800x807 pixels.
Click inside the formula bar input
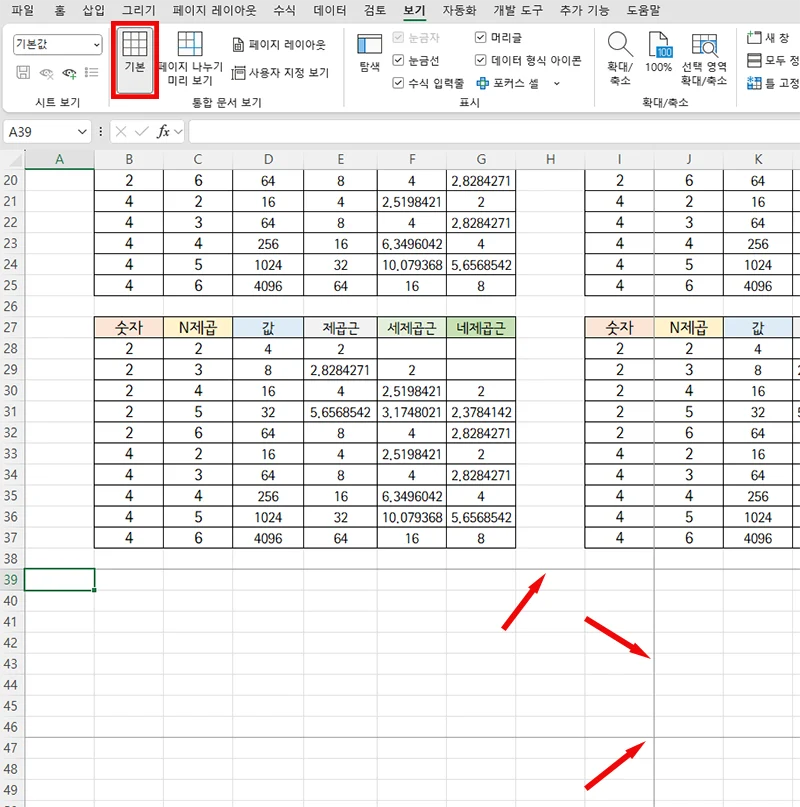tap(494, 132)
